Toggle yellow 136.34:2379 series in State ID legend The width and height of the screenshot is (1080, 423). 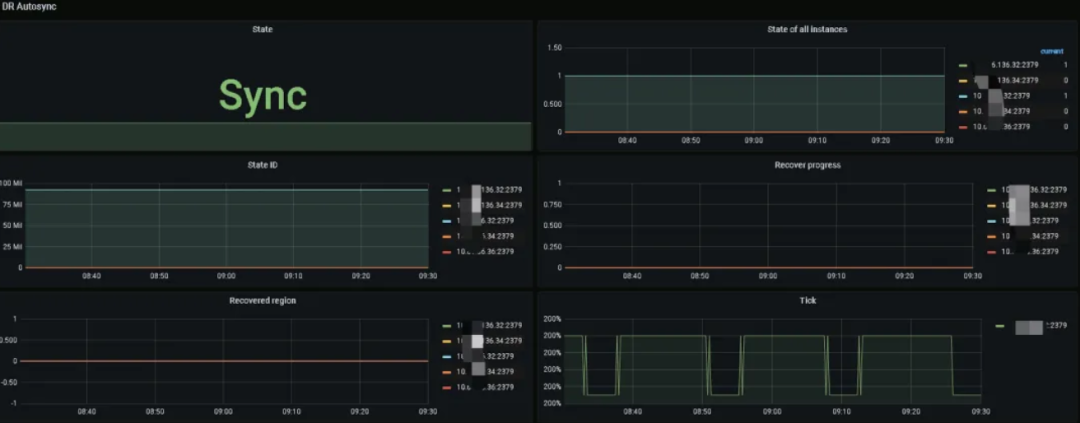[x=490, y=205]
